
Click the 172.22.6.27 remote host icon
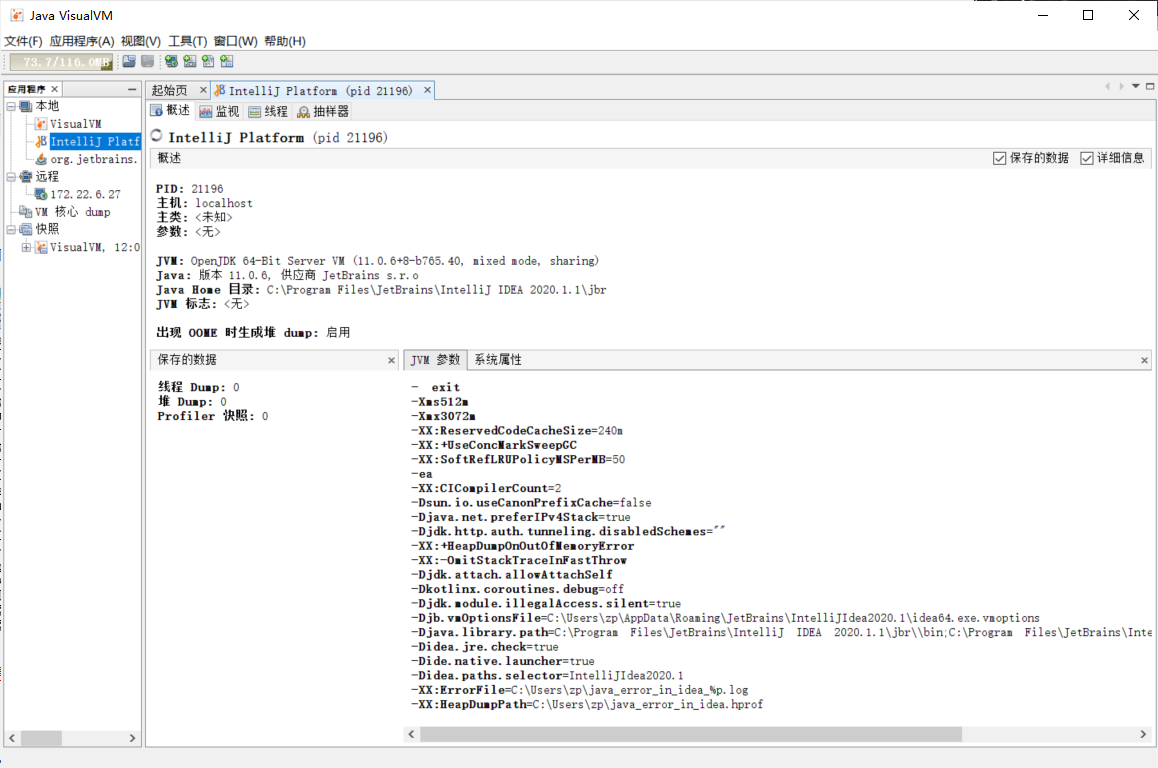[x=41, y=194]
